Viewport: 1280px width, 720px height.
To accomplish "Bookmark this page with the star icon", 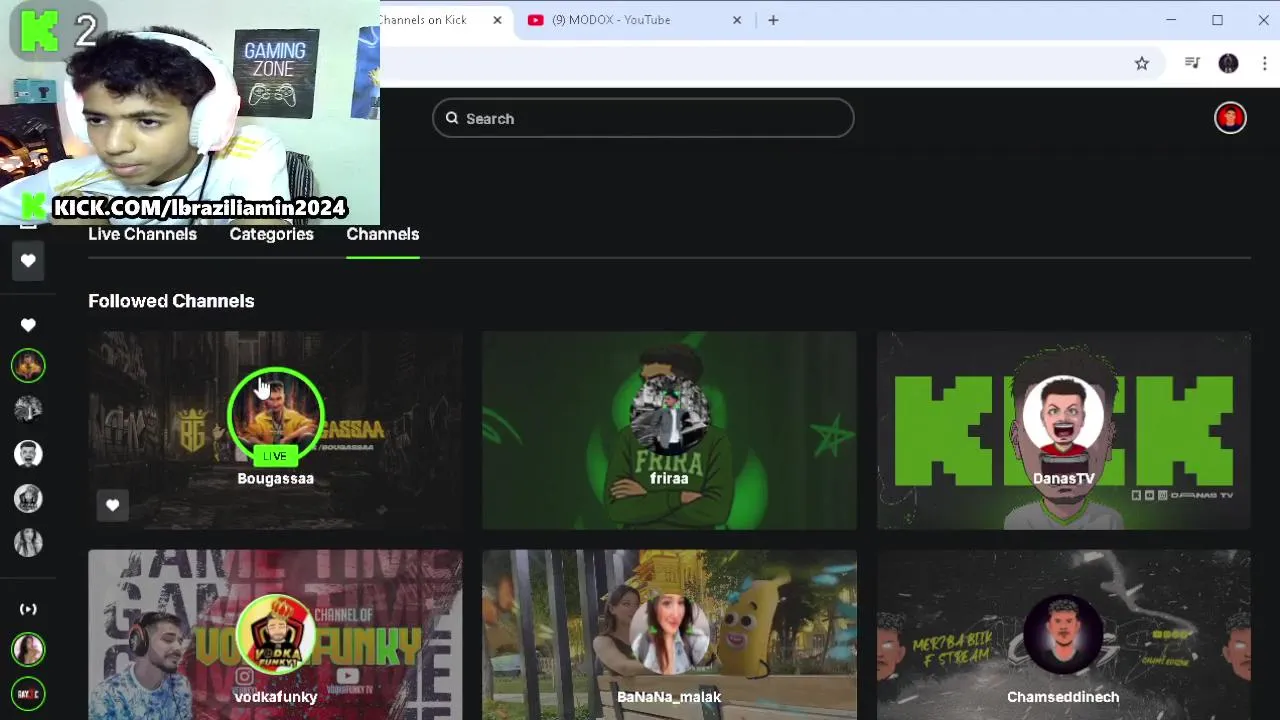I will click(1142, 63).
